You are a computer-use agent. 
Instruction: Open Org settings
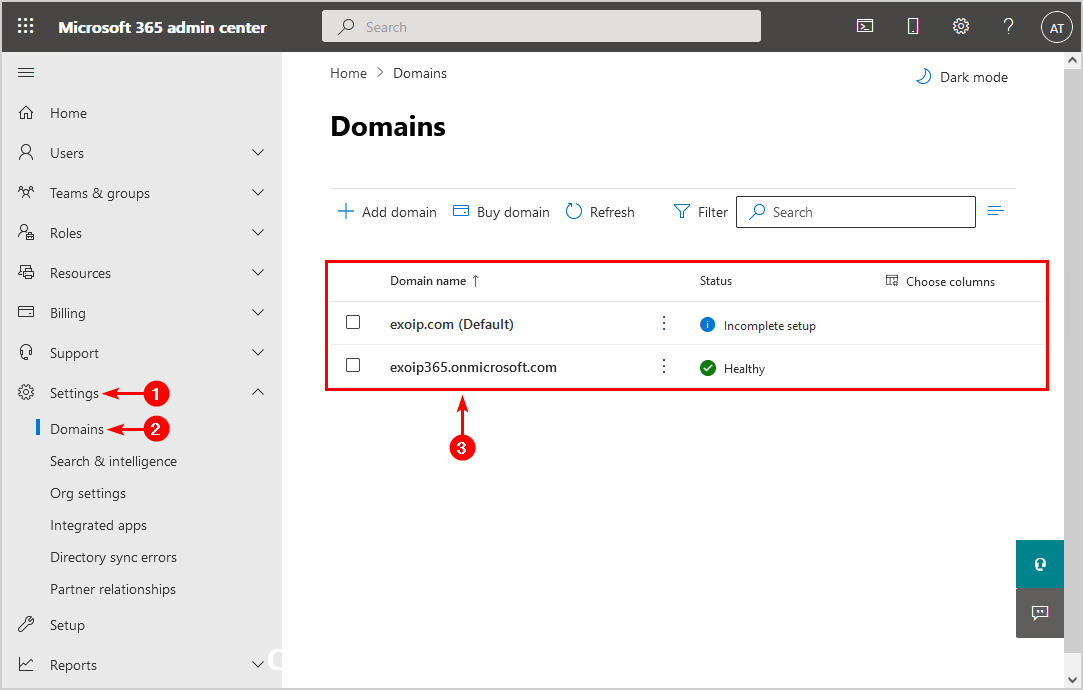tap(88, 493)
